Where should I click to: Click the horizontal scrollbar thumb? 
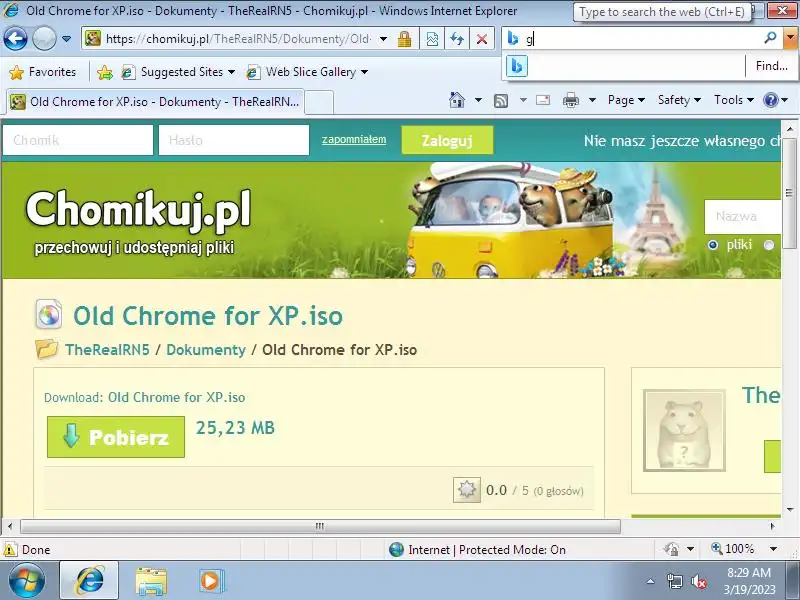(320, 526)
